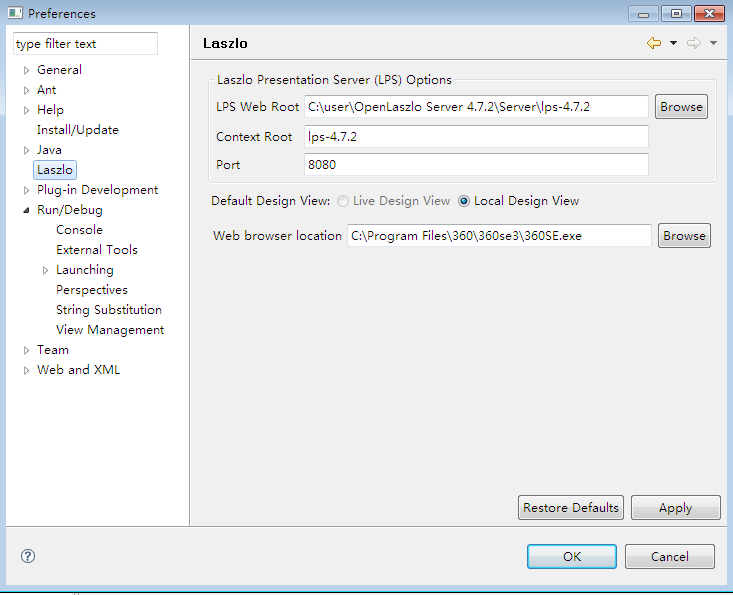This screenshot has height=595, width=733.
Task: Click the back navigation arrow icon
Action: [x=654, y=43]
